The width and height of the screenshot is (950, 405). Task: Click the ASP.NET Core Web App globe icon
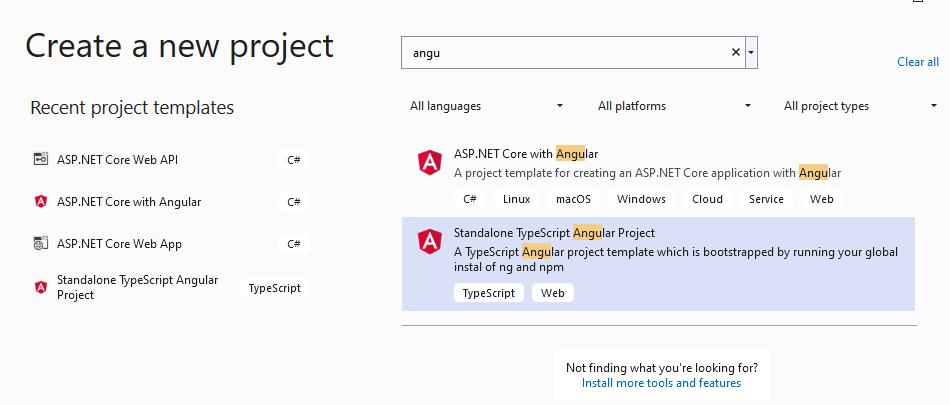click(x=41, y=244)
